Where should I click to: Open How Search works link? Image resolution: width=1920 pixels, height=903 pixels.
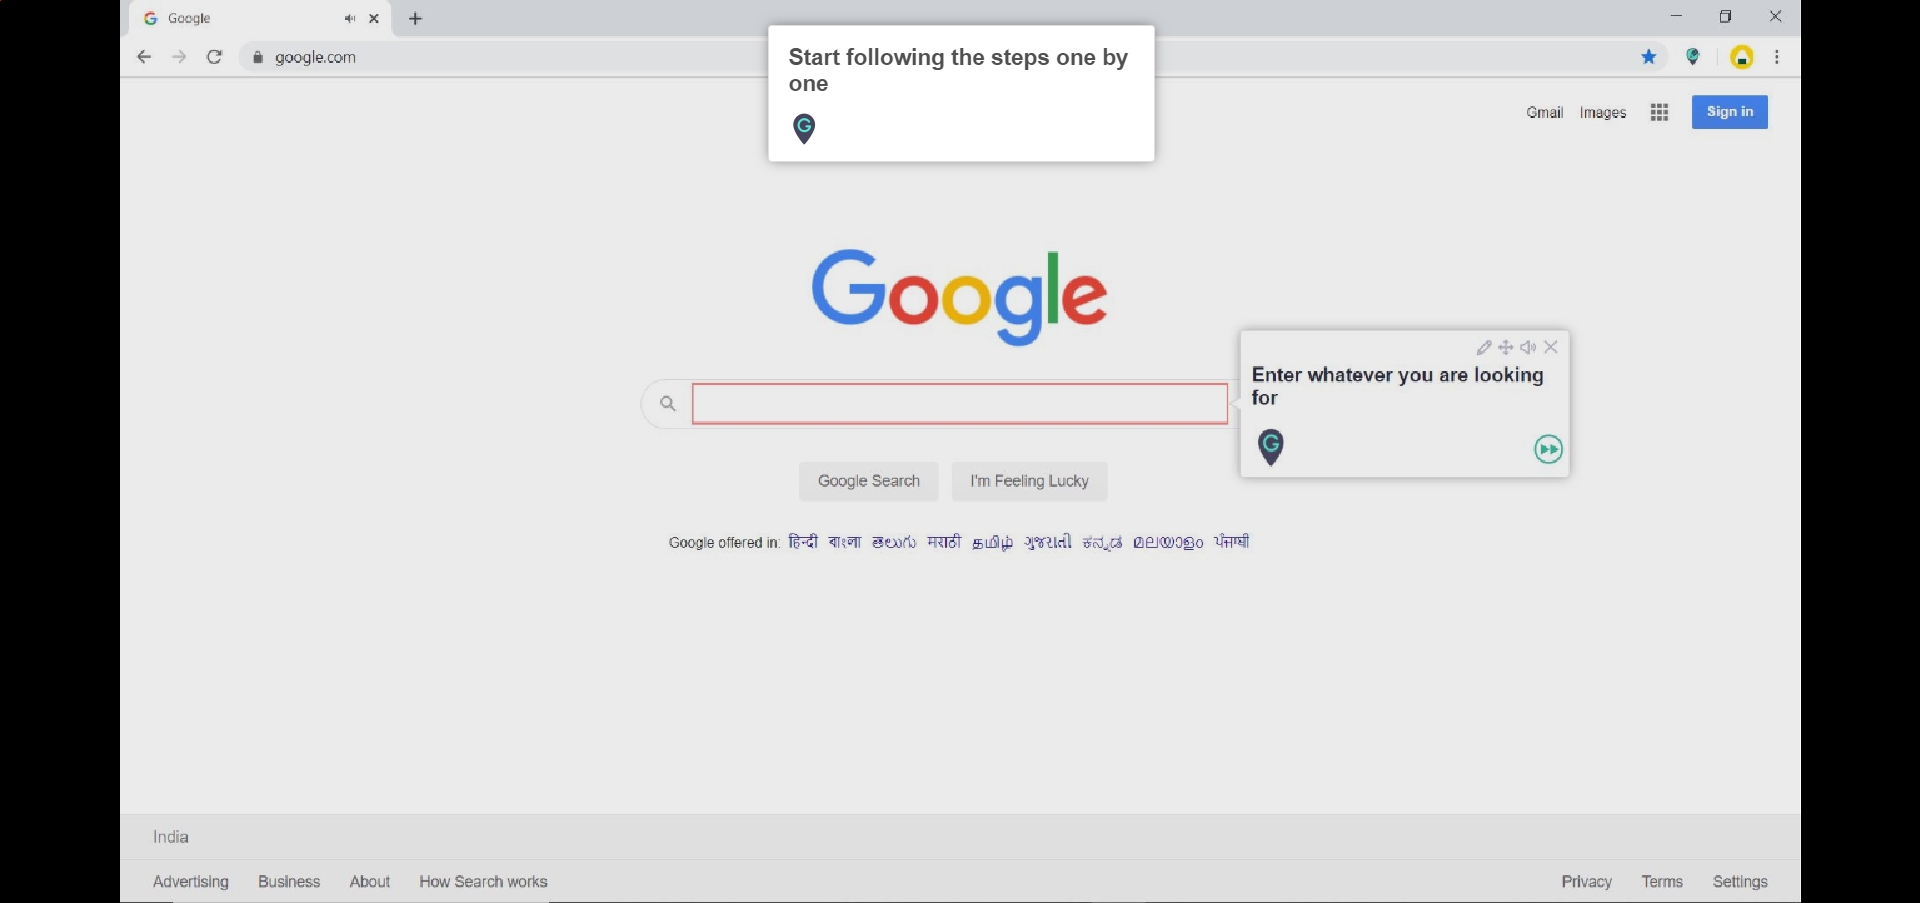pyautogui.click(x=484, y=882)
